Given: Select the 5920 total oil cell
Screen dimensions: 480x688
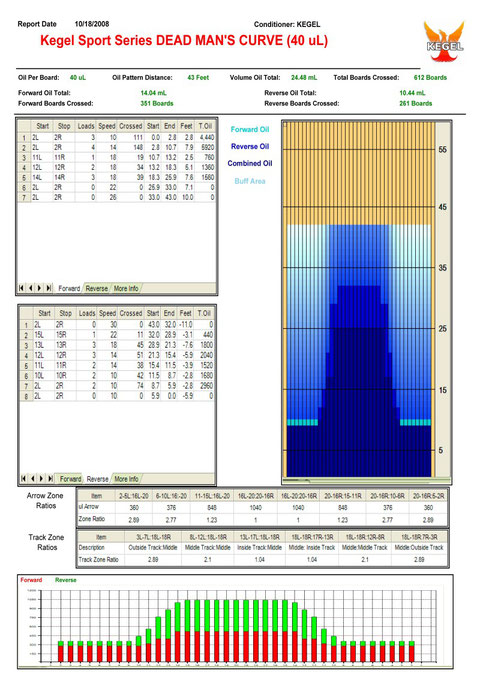Looking at the screenshot, I should click(x=205, y=147).
